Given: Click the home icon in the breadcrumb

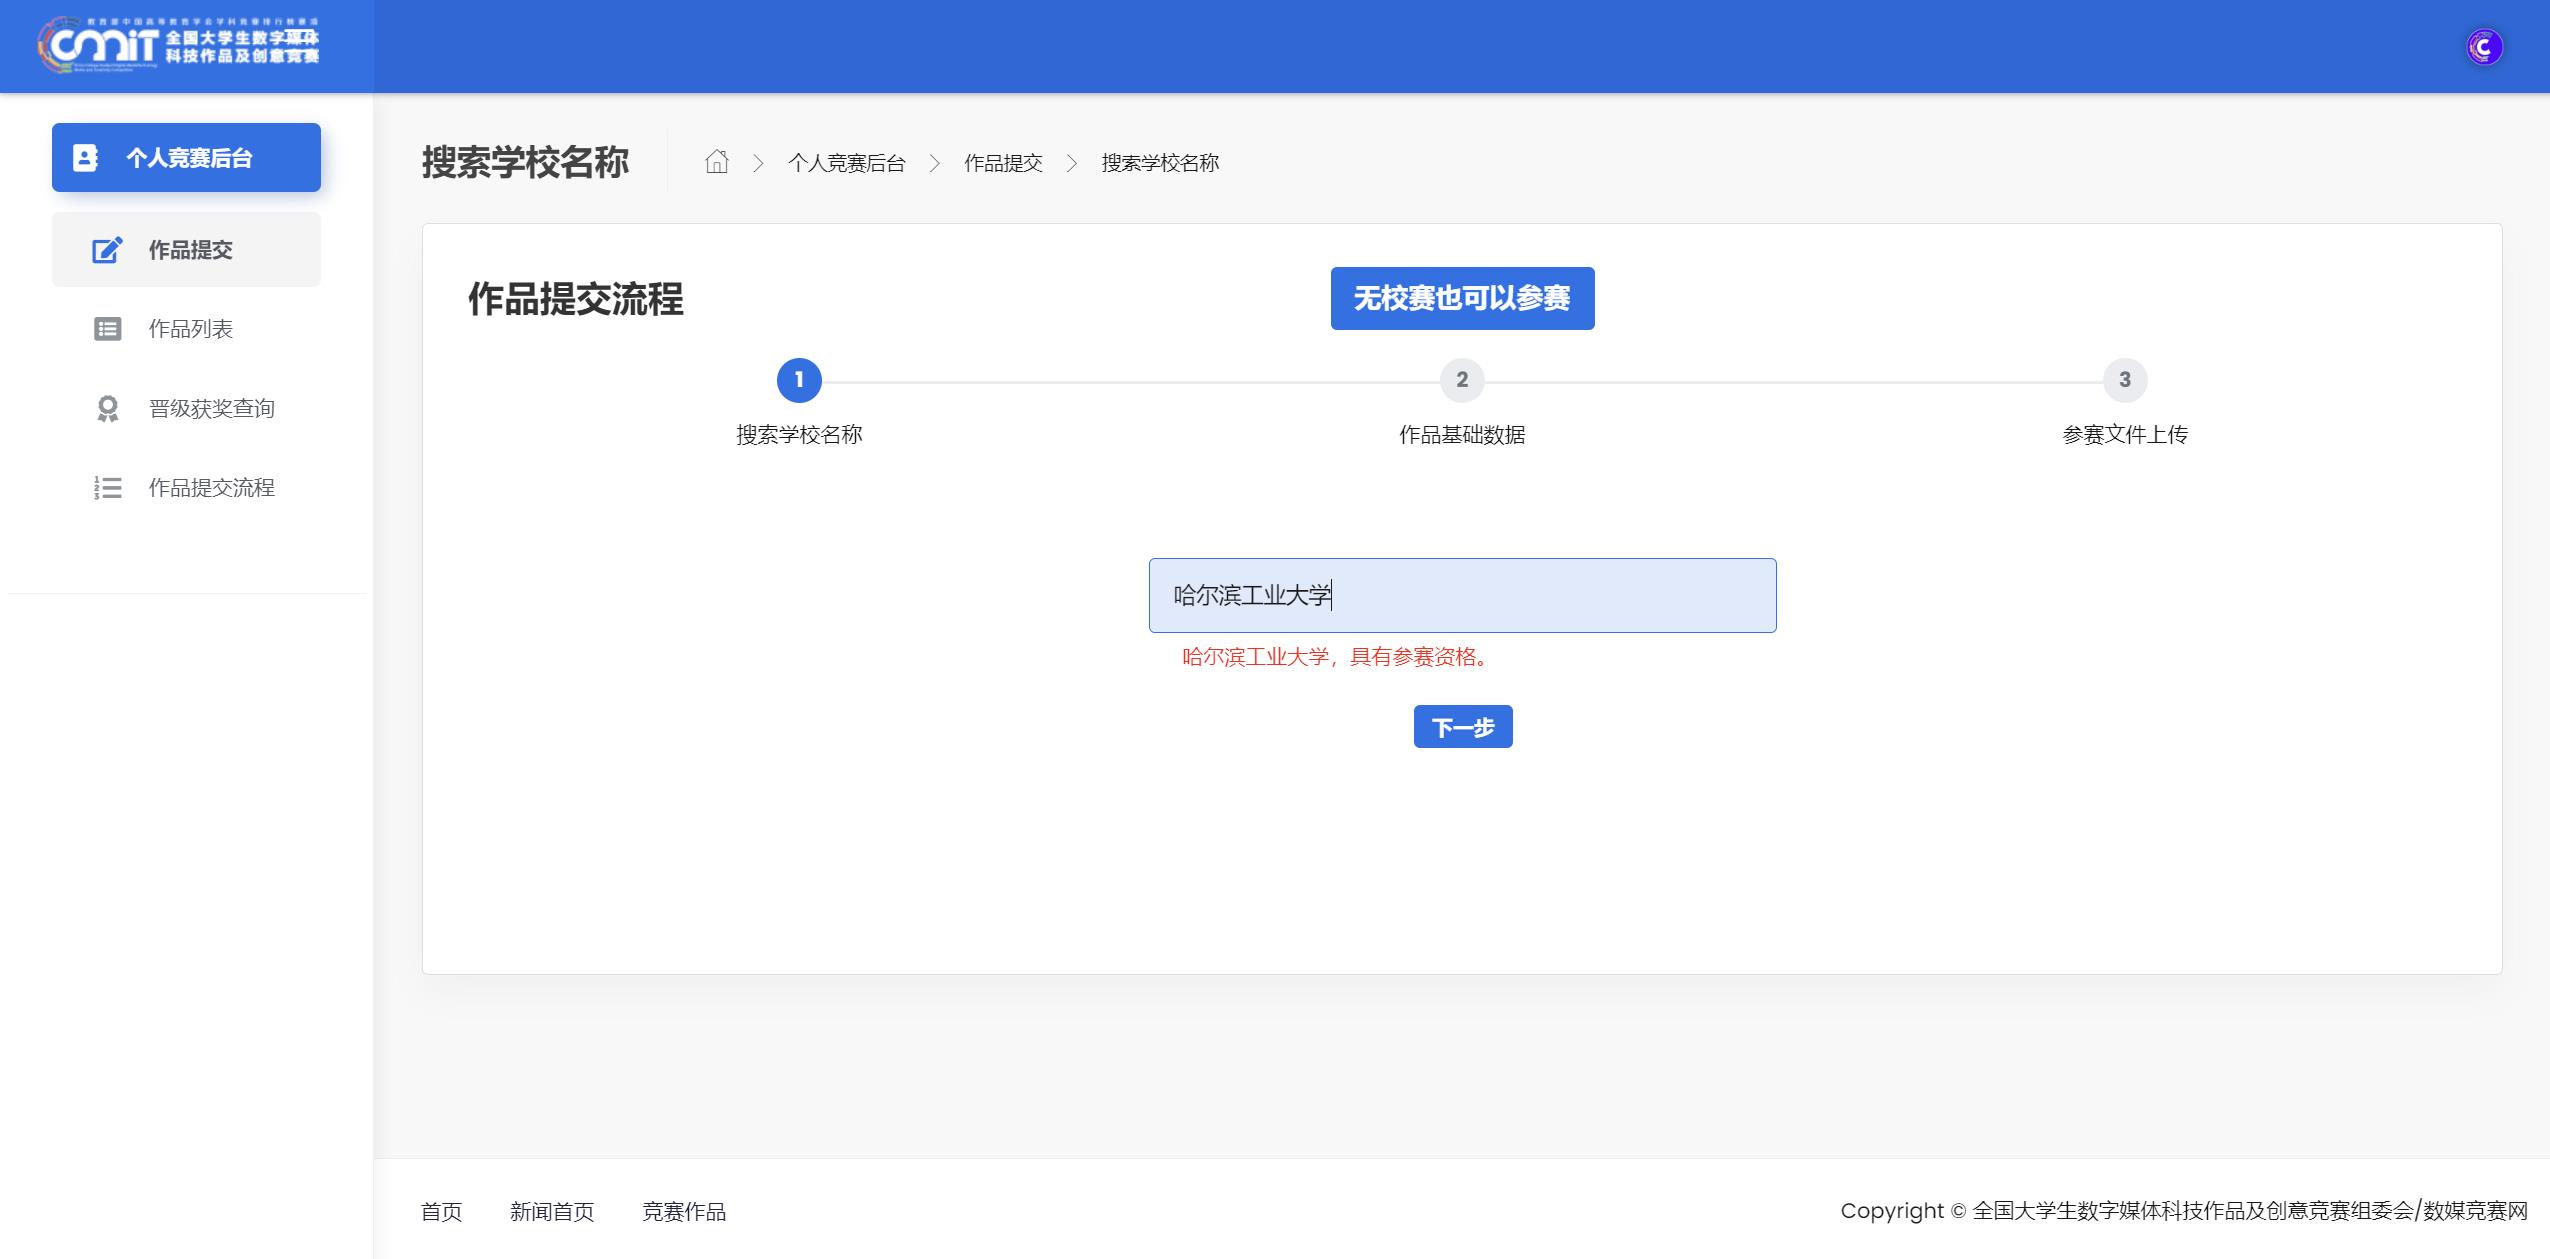Looking at the screenshot, I should [x=716, y=162].
